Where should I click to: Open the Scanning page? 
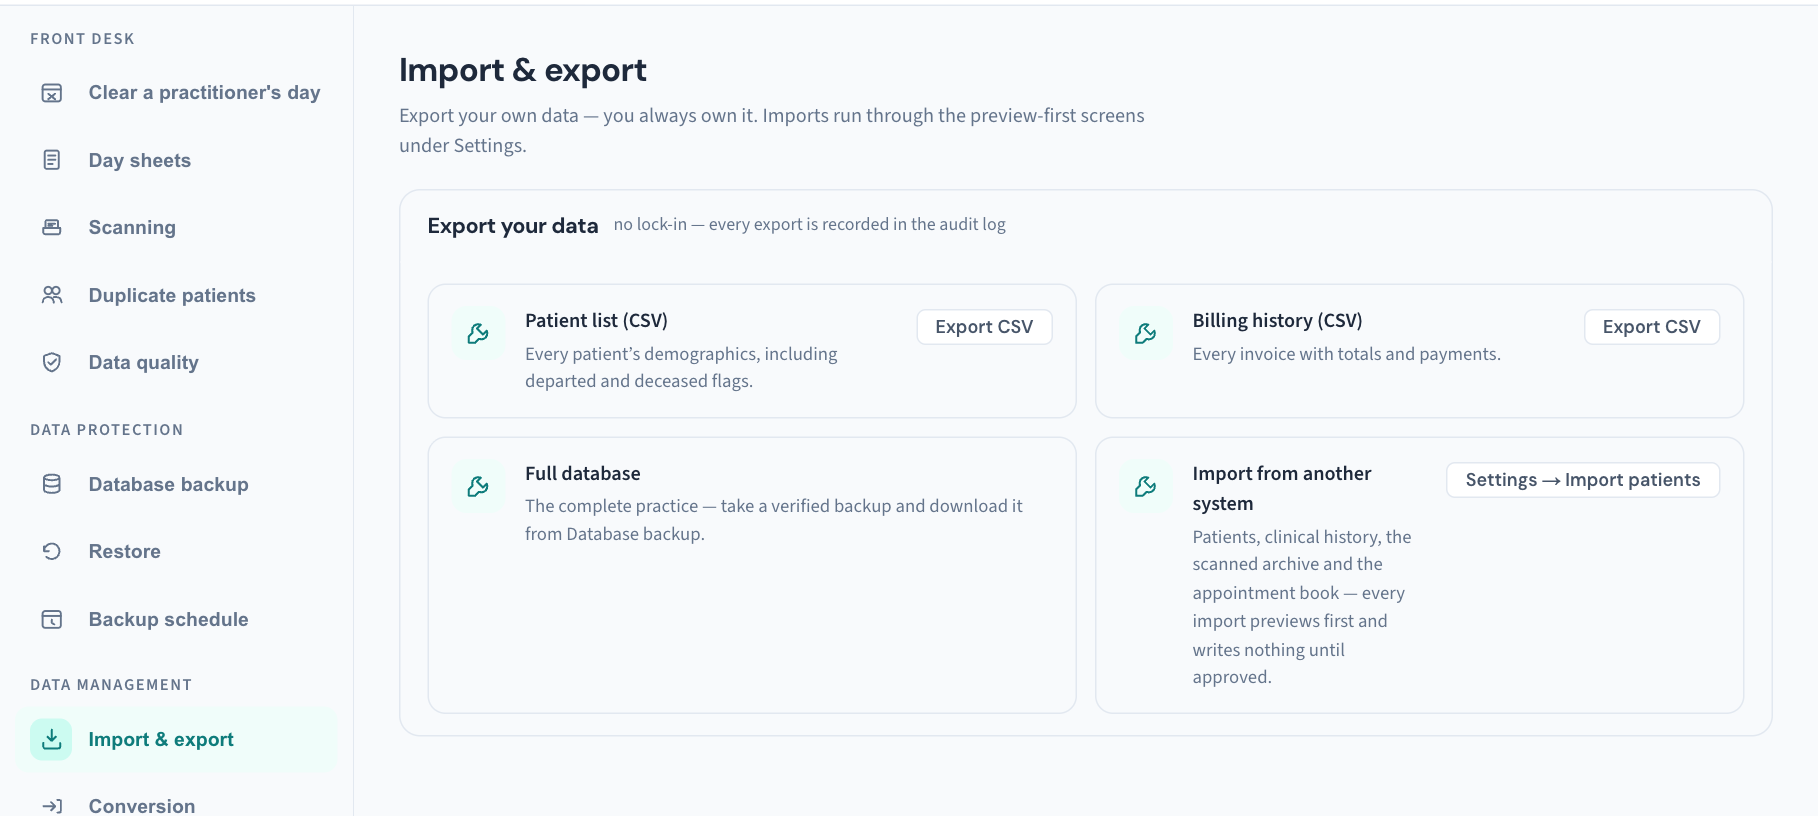[177, 227]
